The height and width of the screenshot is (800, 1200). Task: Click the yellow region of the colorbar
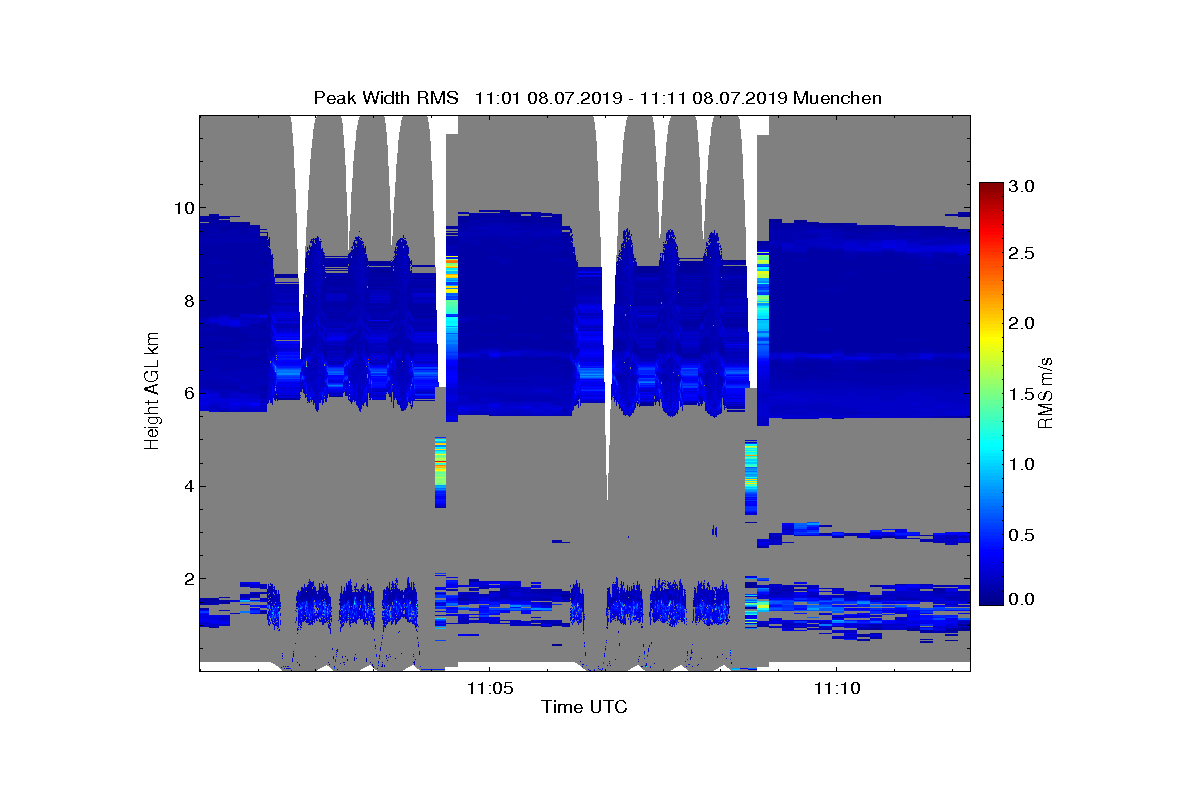991,338
